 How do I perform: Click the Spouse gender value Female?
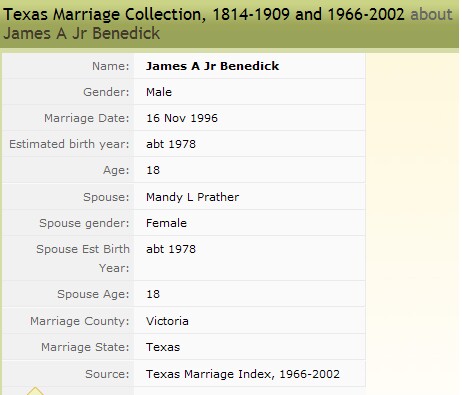tap(166, 223)
